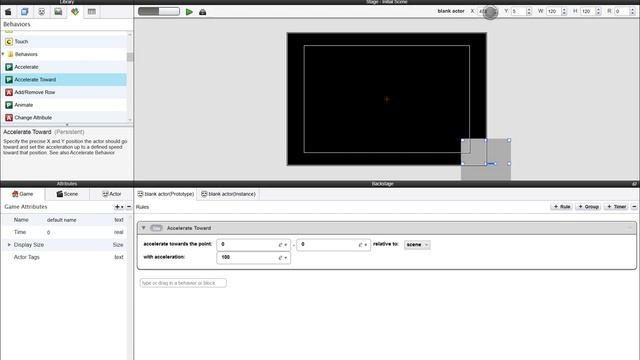Select the Add/Remove Row behavior
640x360 pixels.
click(64, 92)
